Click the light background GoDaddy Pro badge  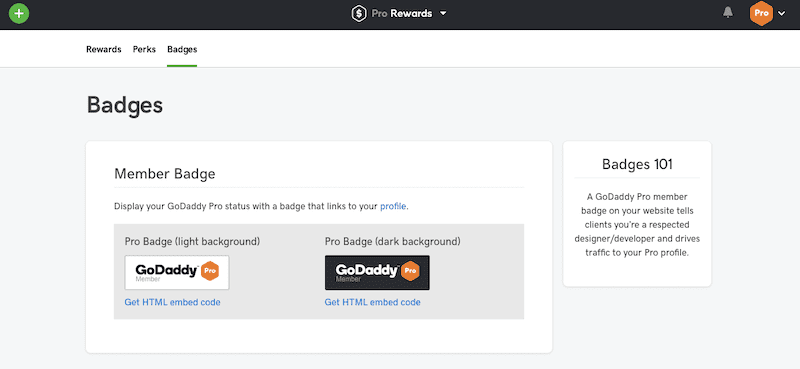point(177,273)
